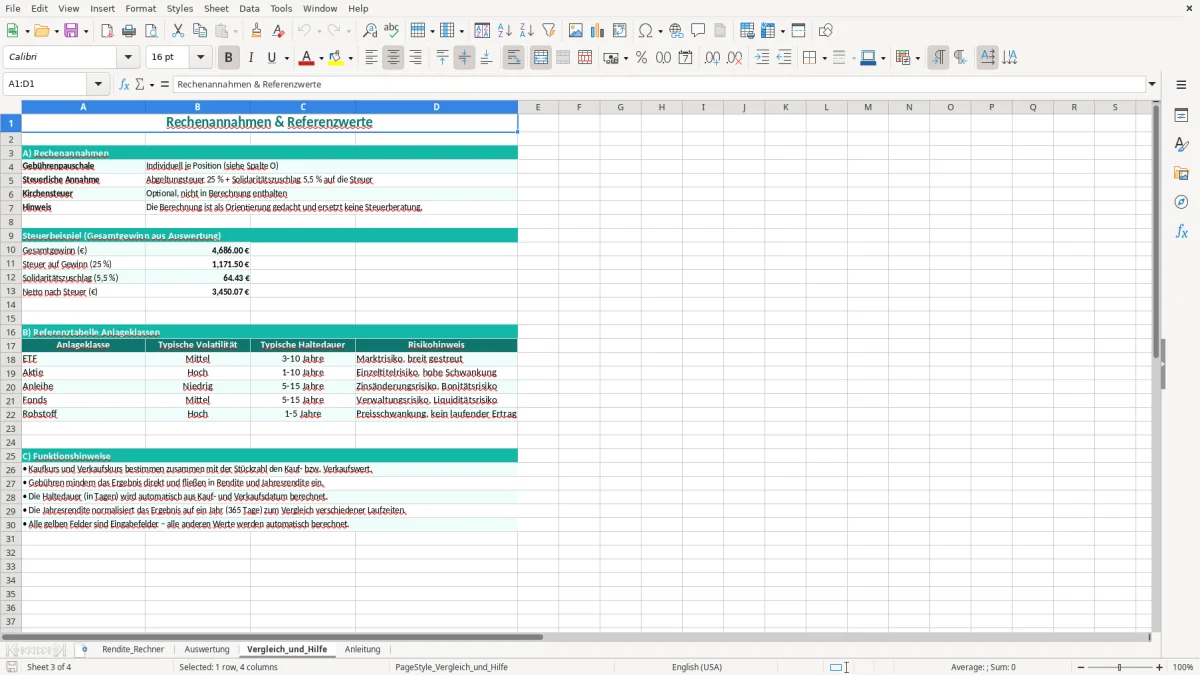Click the formula input line
Viewport: 1200px width, 675px height.
(x=659, y=84)
